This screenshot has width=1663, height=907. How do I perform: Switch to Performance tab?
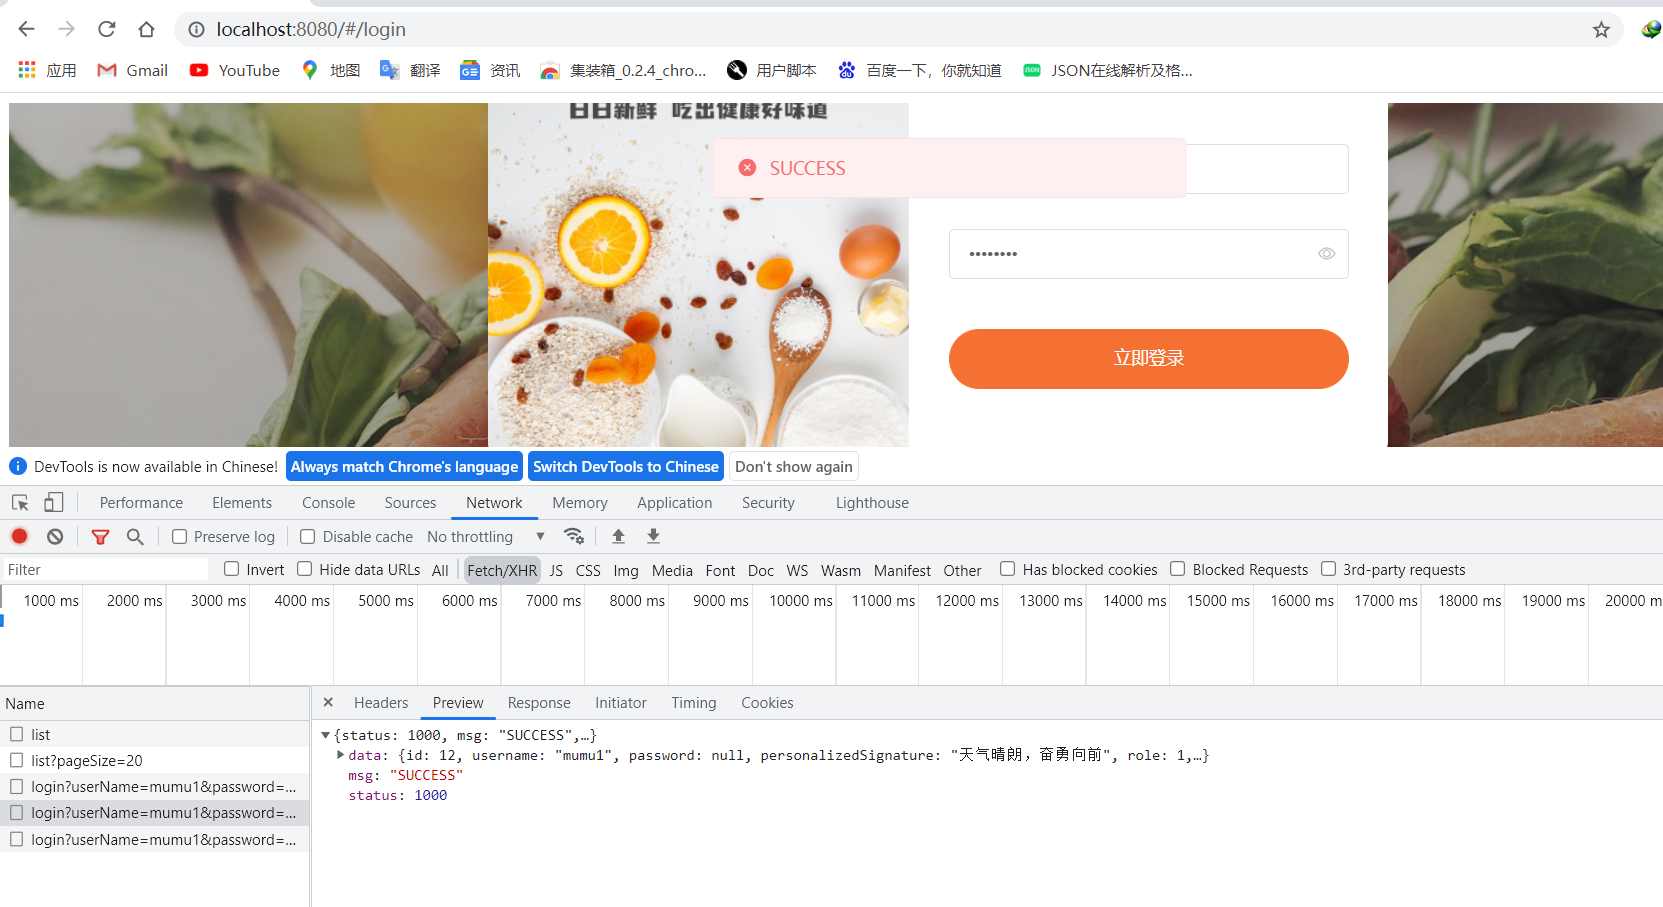[141, 503]
